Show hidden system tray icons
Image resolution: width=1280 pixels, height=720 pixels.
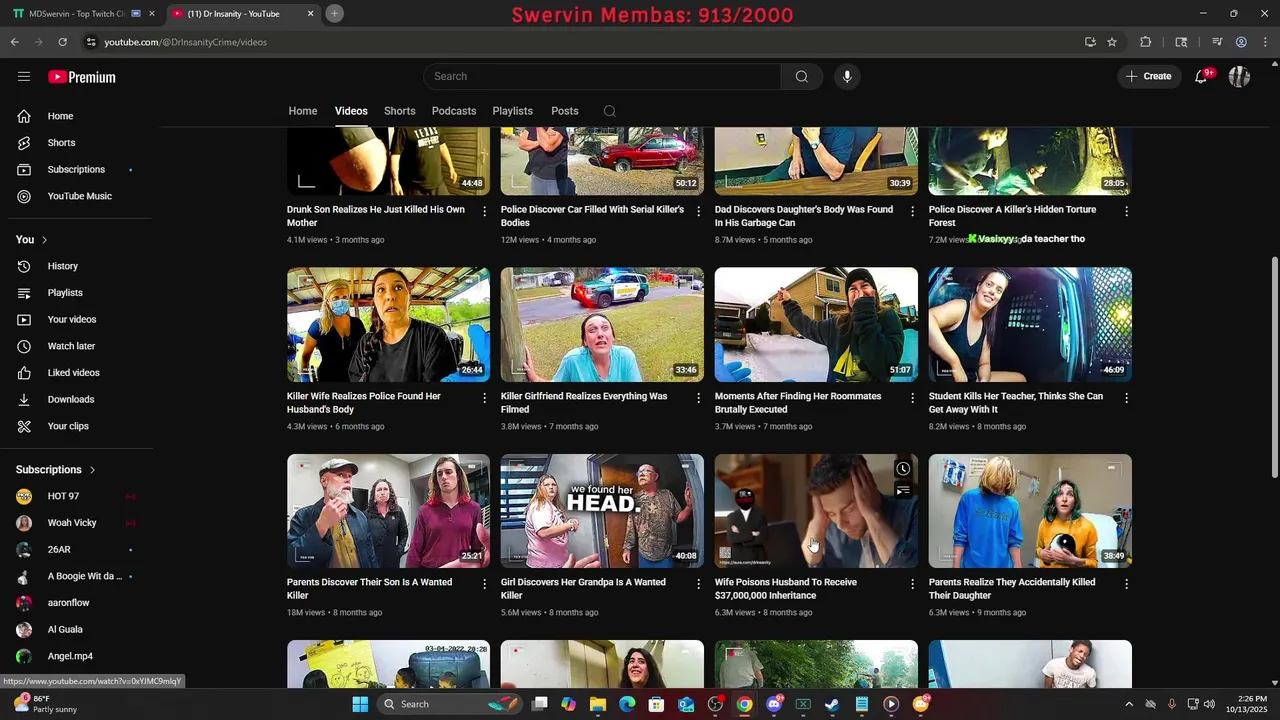[x=1129, y=704]
